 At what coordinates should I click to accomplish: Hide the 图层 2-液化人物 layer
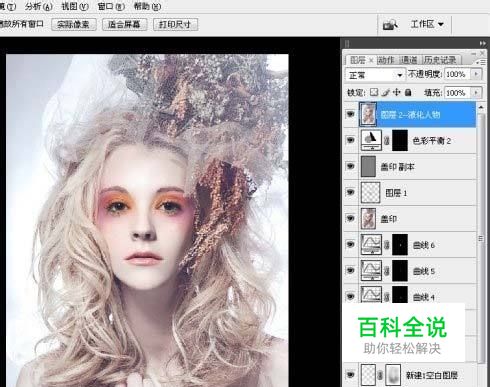(350, 114)
